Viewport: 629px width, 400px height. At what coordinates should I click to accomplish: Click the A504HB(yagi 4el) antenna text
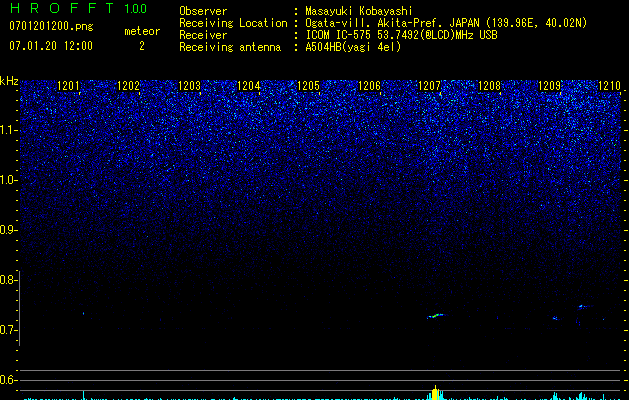353,47
